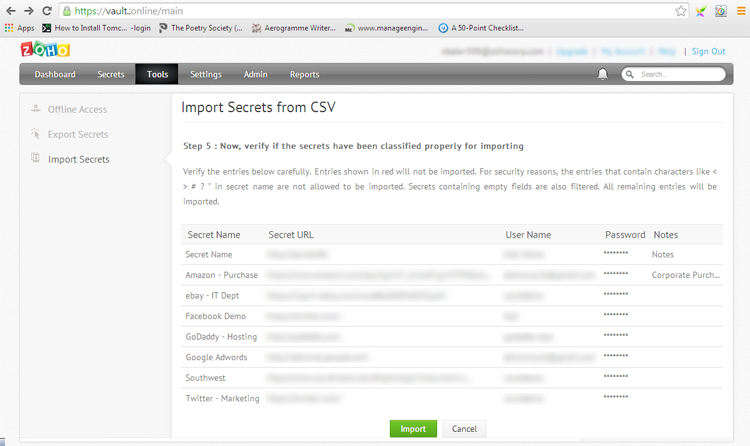750x446 pixels.
Task: Bookmark this page with the star icon
Action: [681, 11]
